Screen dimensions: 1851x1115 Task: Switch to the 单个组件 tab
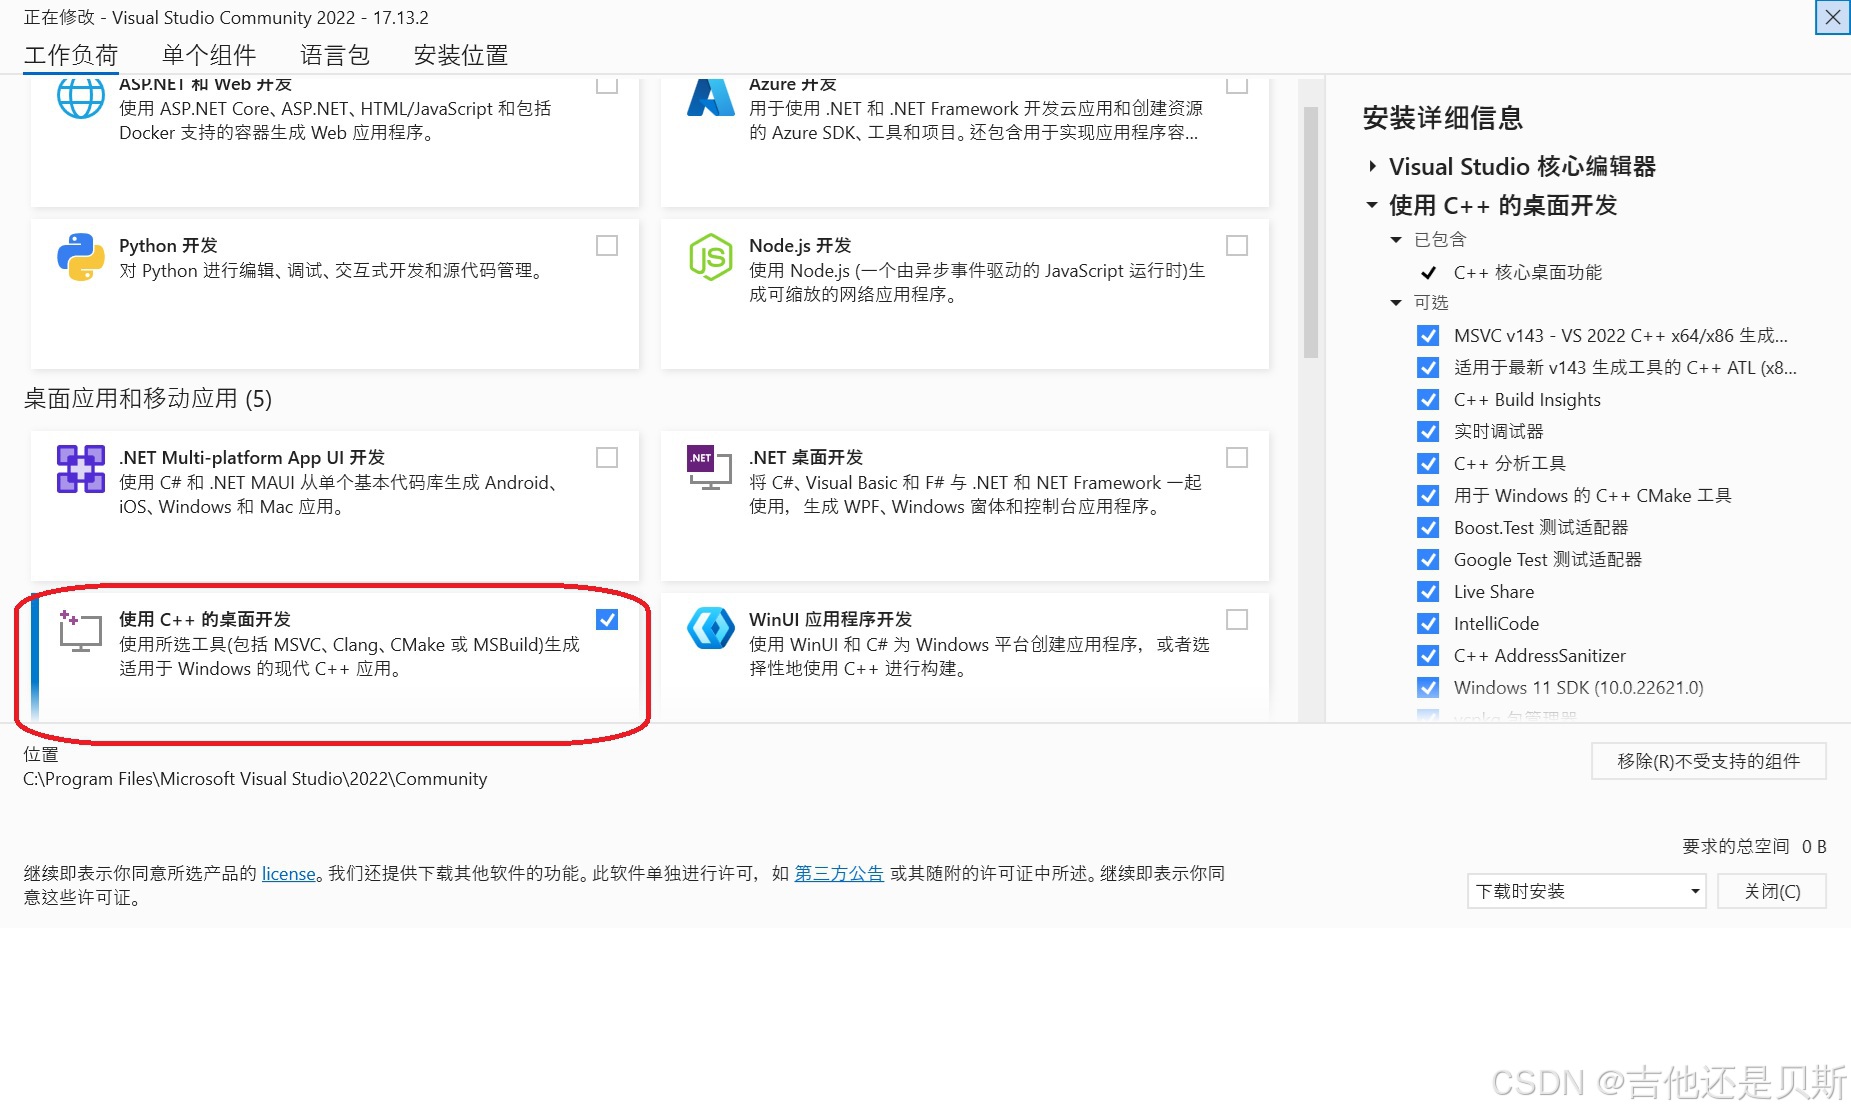tap(208, 55)
